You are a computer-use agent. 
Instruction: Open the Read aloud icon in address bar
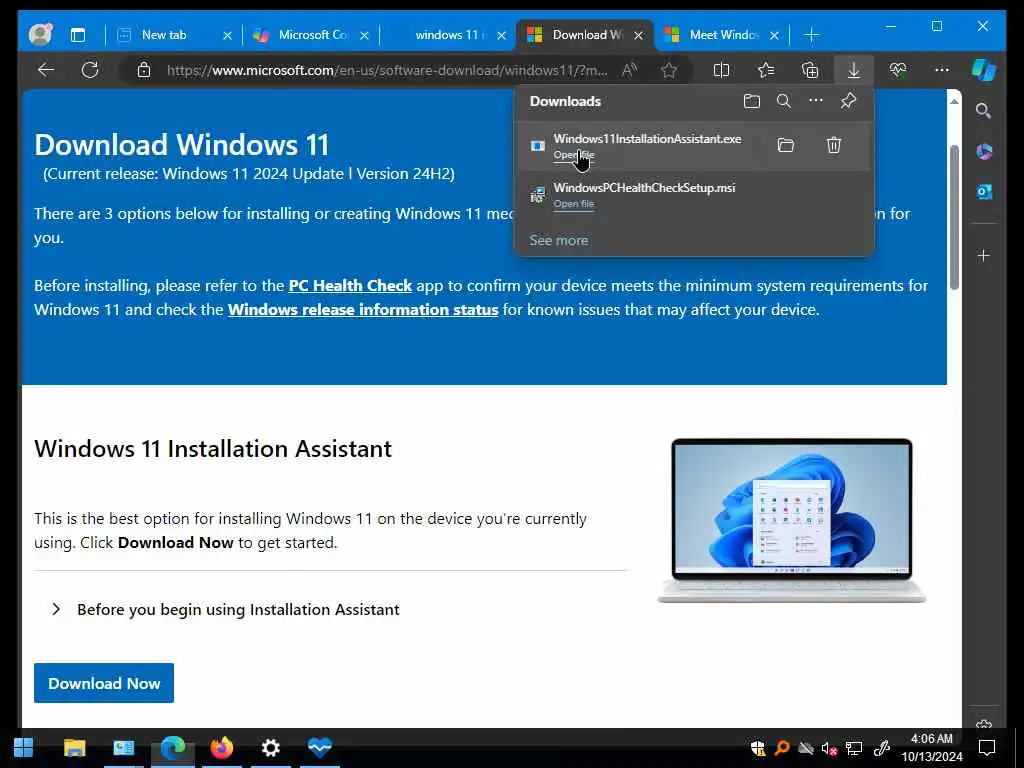(x=630, y=70)
